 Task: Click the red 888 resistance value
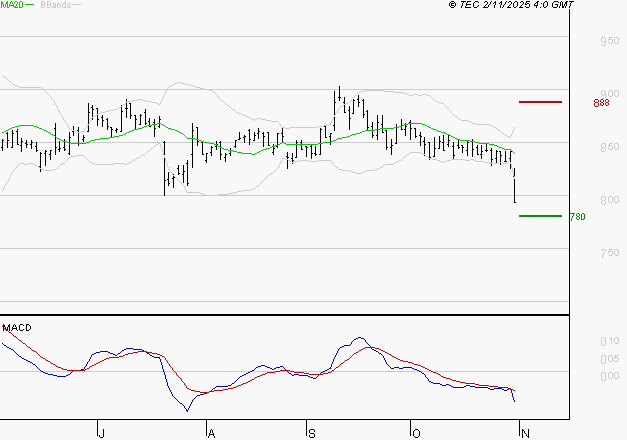point(601,103)
